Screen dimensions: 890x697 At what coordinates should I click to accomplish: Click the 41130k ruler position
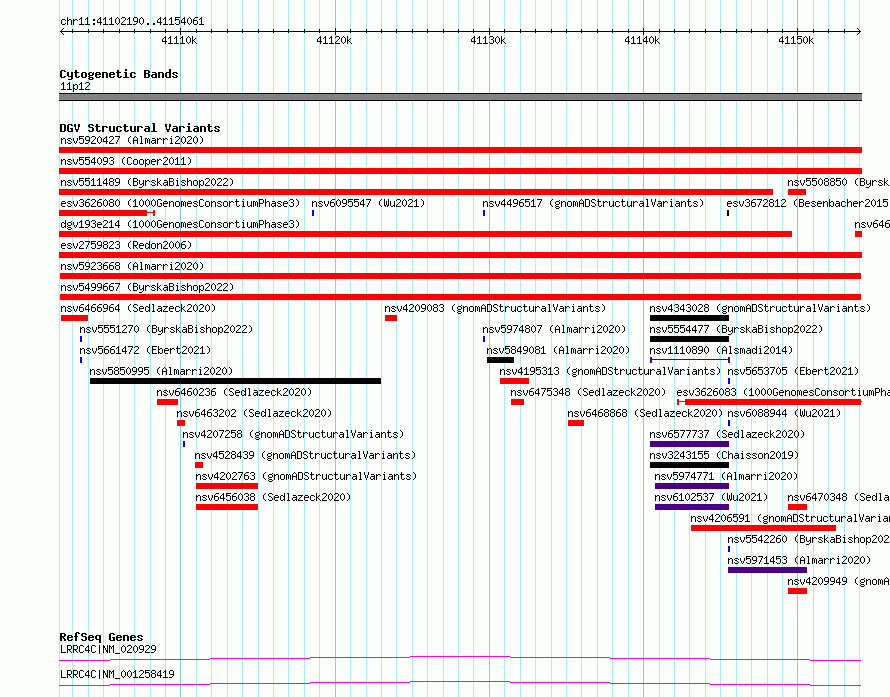(x=488, y=40)
